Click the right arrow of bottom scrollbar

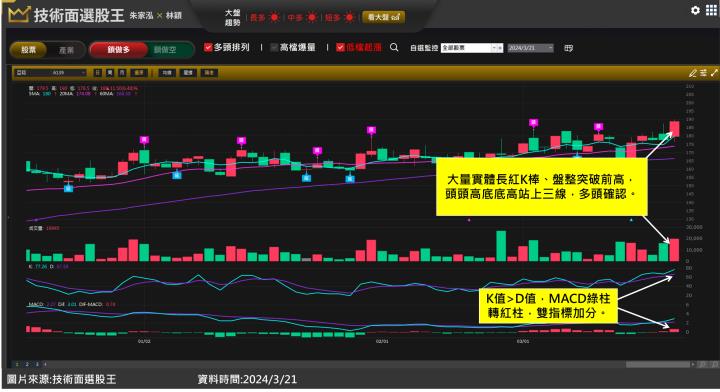coord(693,364)
